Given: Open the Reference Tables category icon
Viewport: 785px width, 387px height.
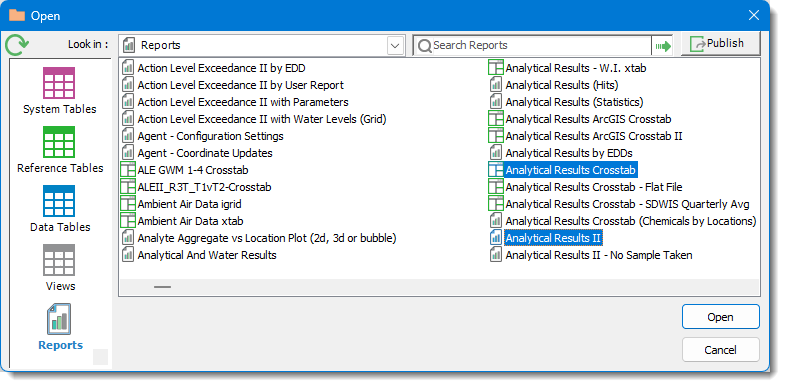Looking at the screenshot, I should (x=59, y=142).
